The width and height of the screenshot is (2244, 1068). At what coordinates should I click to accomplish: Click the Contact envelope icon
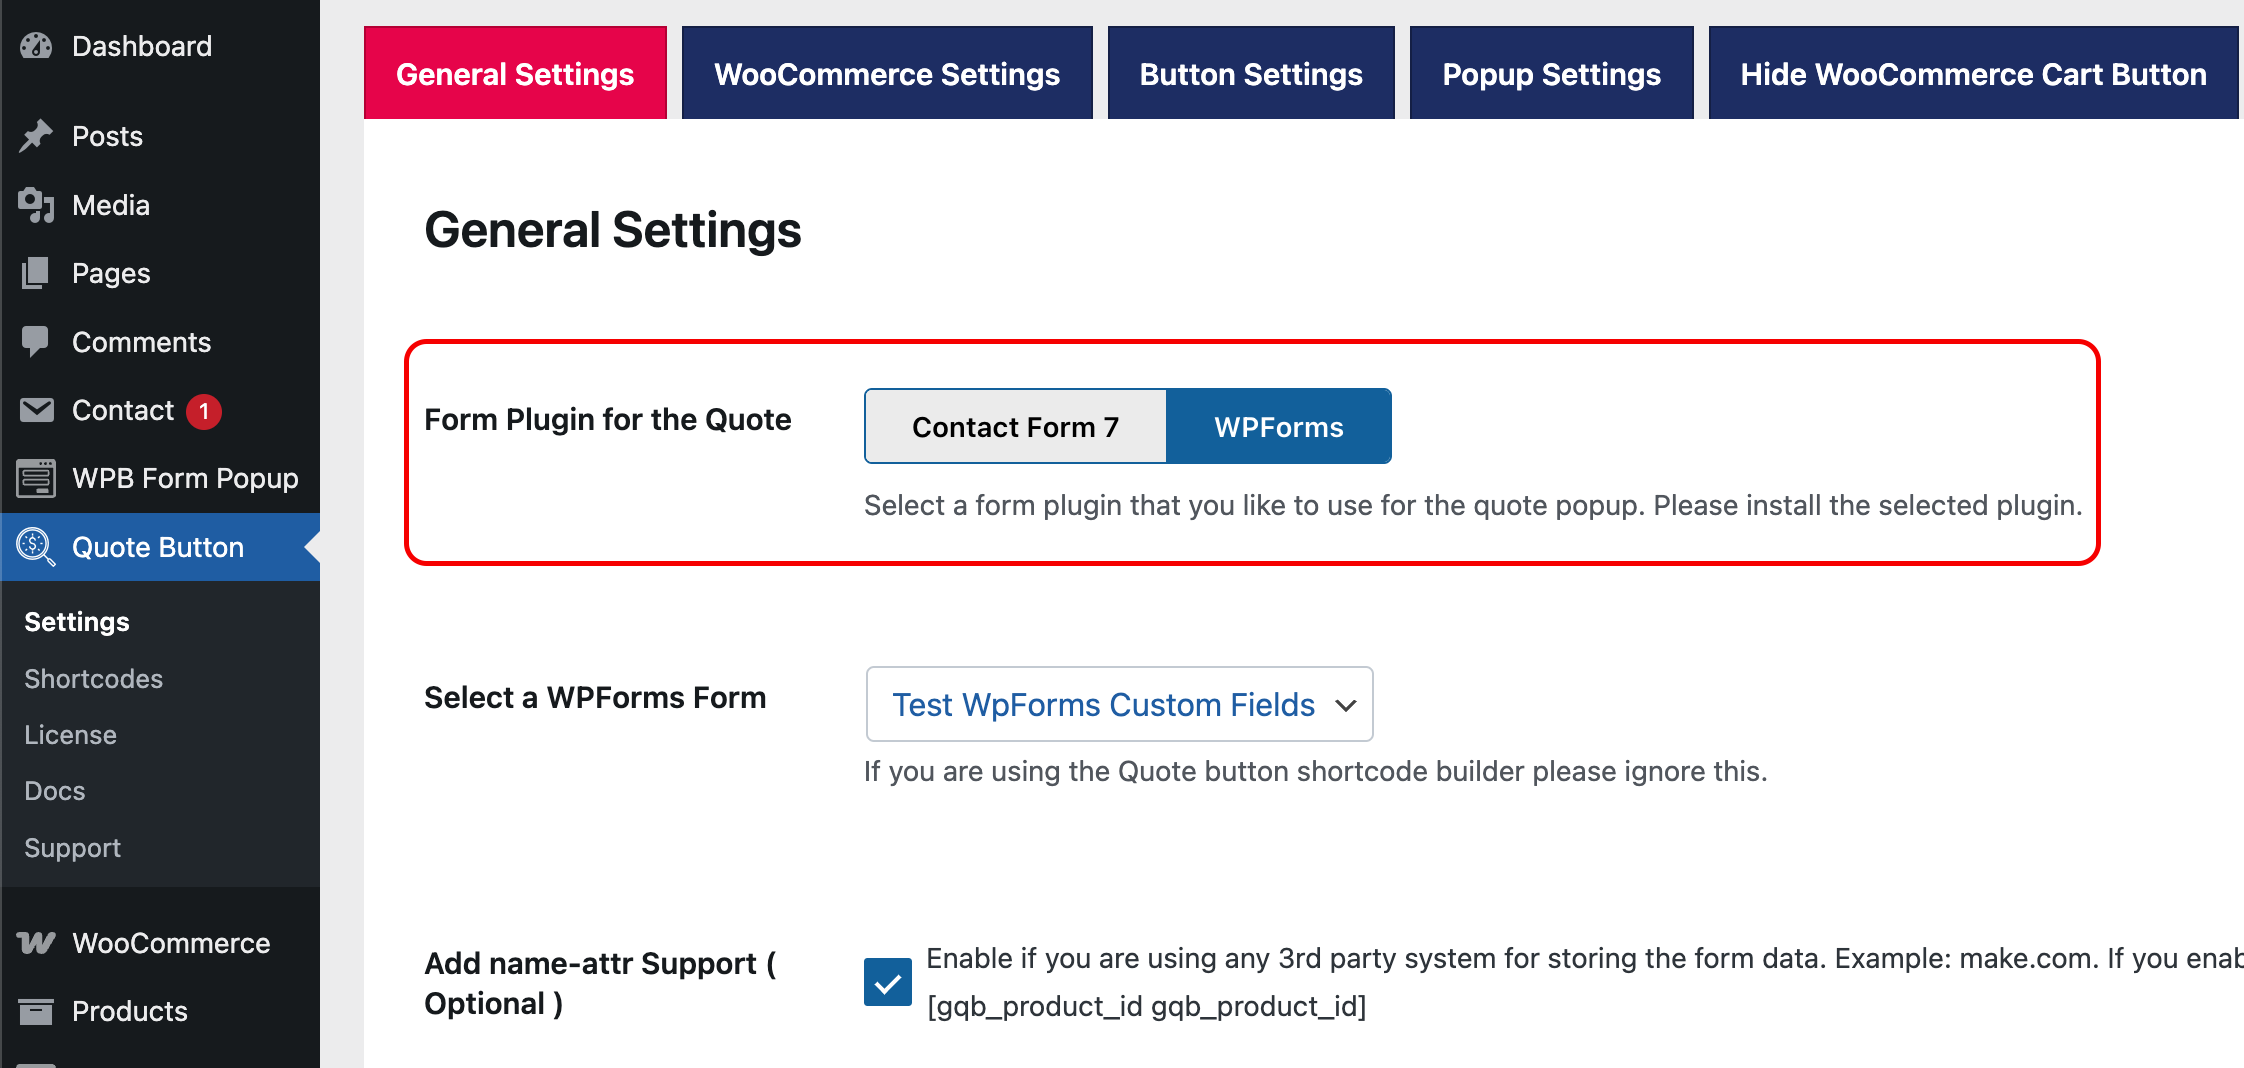click(x=36, y=410)
